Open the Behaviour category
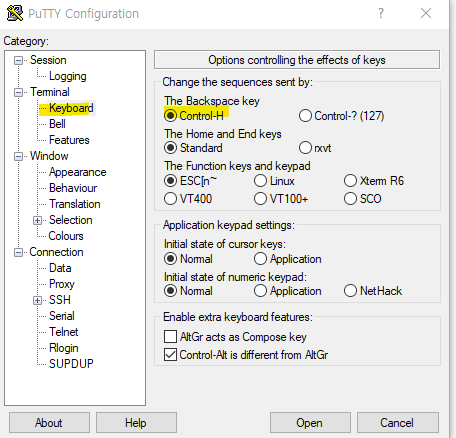 (x=73, y=188)
